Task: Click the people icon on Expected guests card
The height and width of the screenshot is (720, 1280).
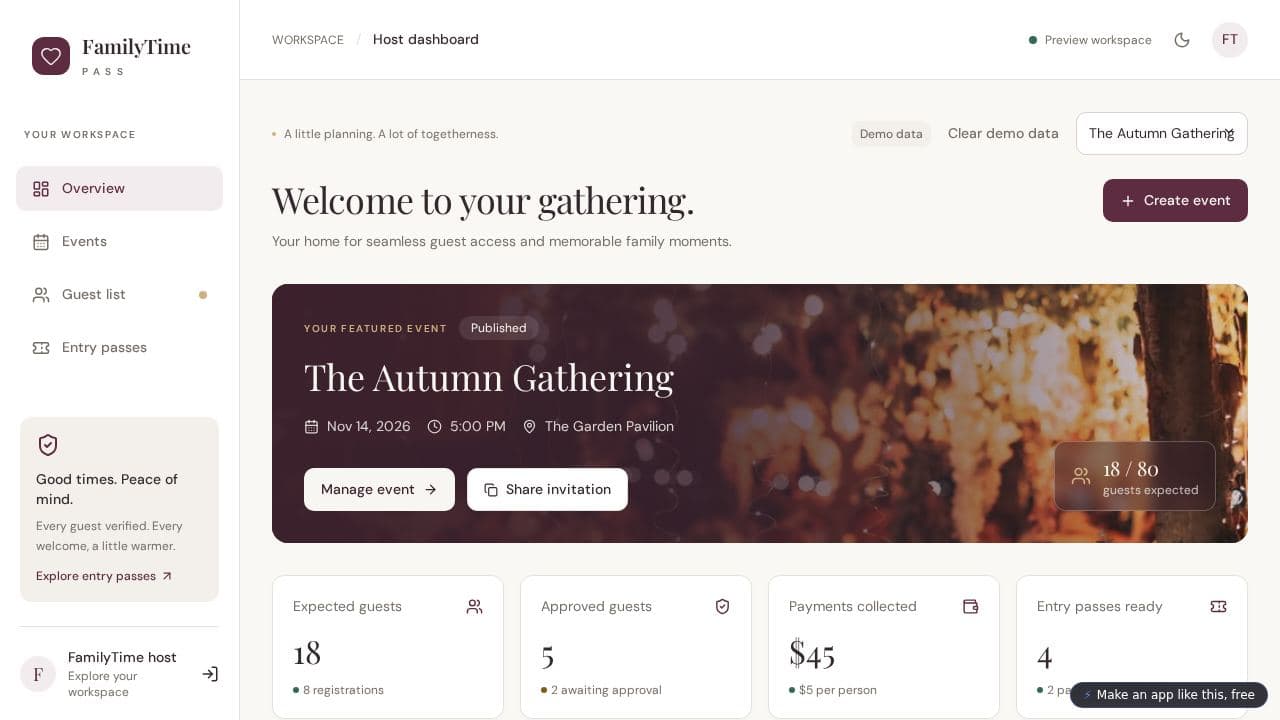Action: (x=474, y=606)
